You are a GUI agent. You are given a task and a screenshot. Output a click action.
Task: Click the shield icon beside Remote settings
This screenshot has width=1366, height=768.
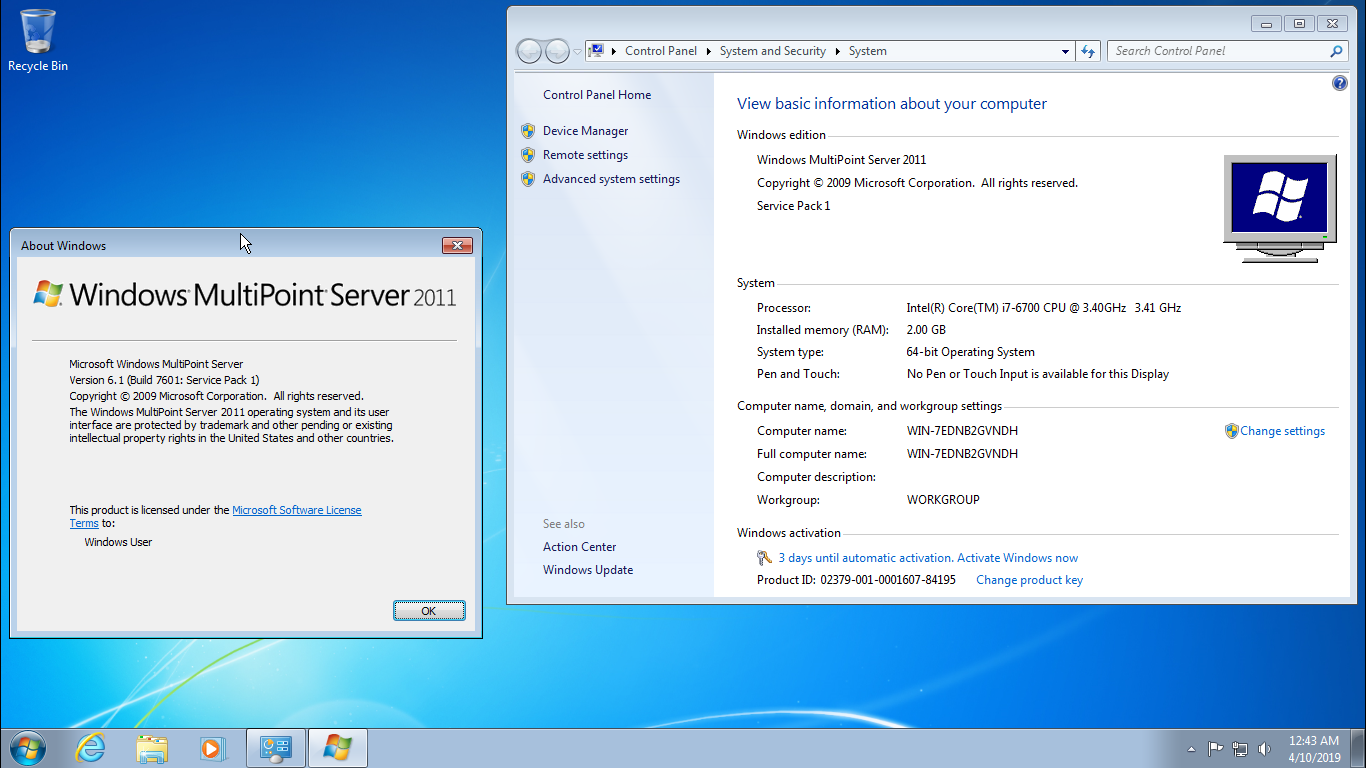click(x=528, y=155)
